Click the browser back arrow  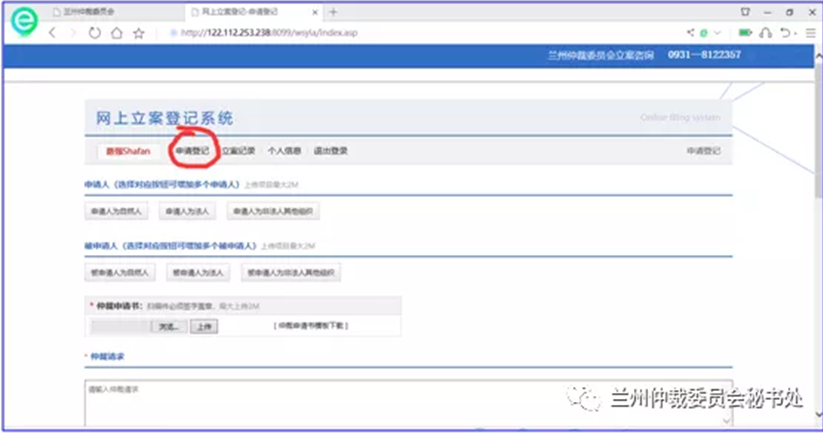pyautogui.click(x=52, y=33)
